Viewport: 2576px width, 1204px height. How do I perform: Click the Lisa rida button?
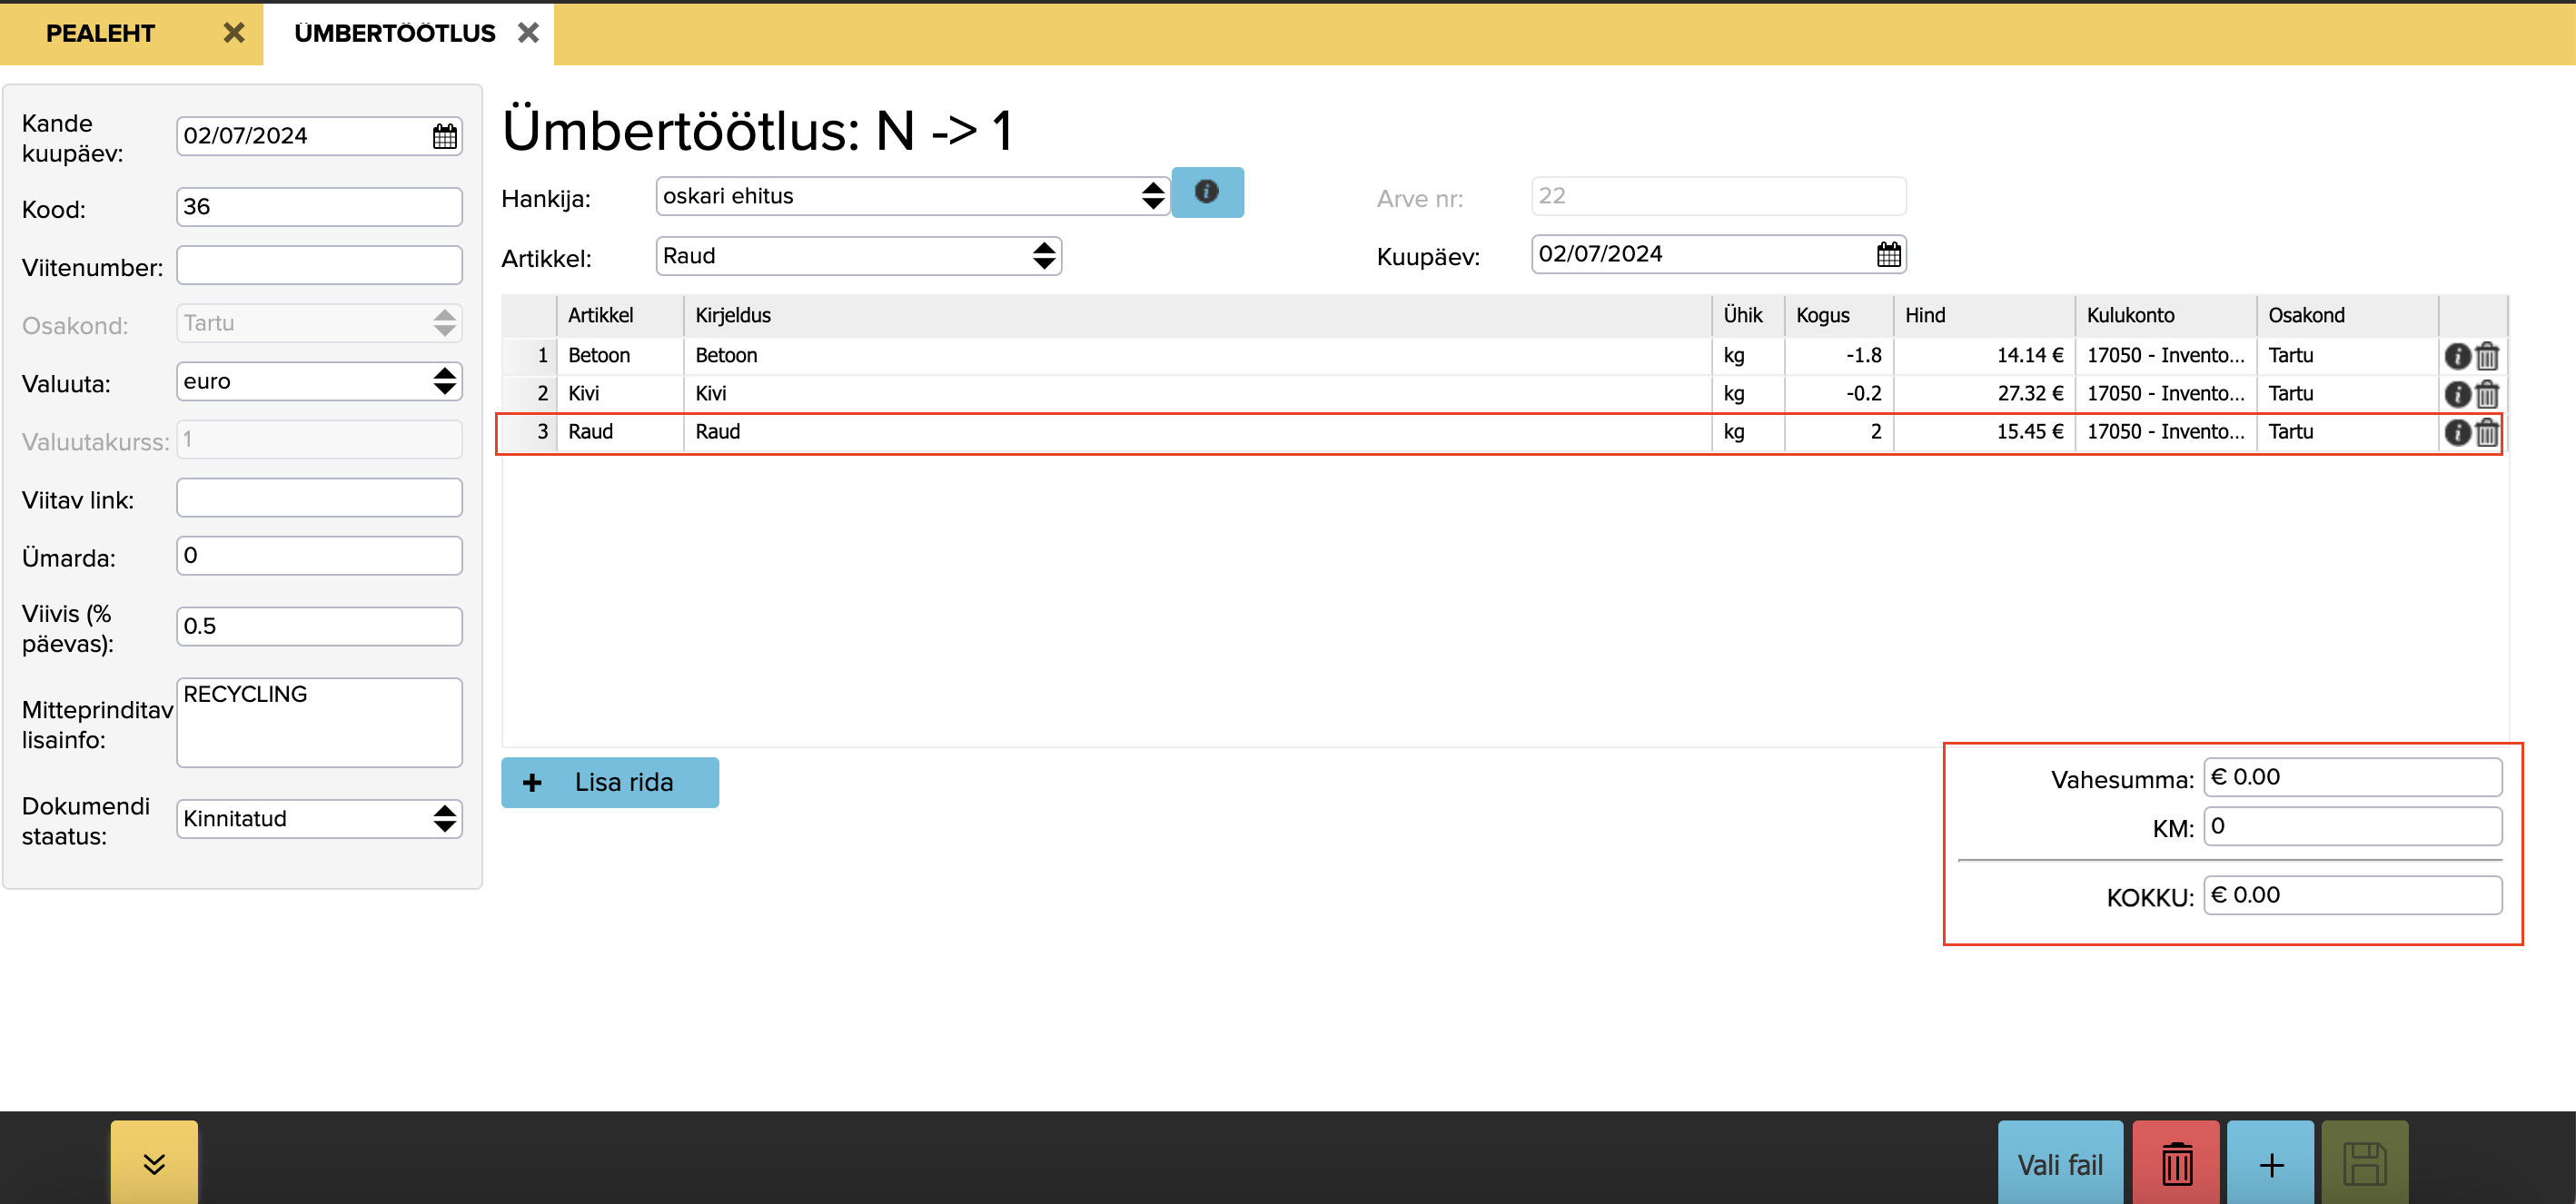tap(609, 782)
